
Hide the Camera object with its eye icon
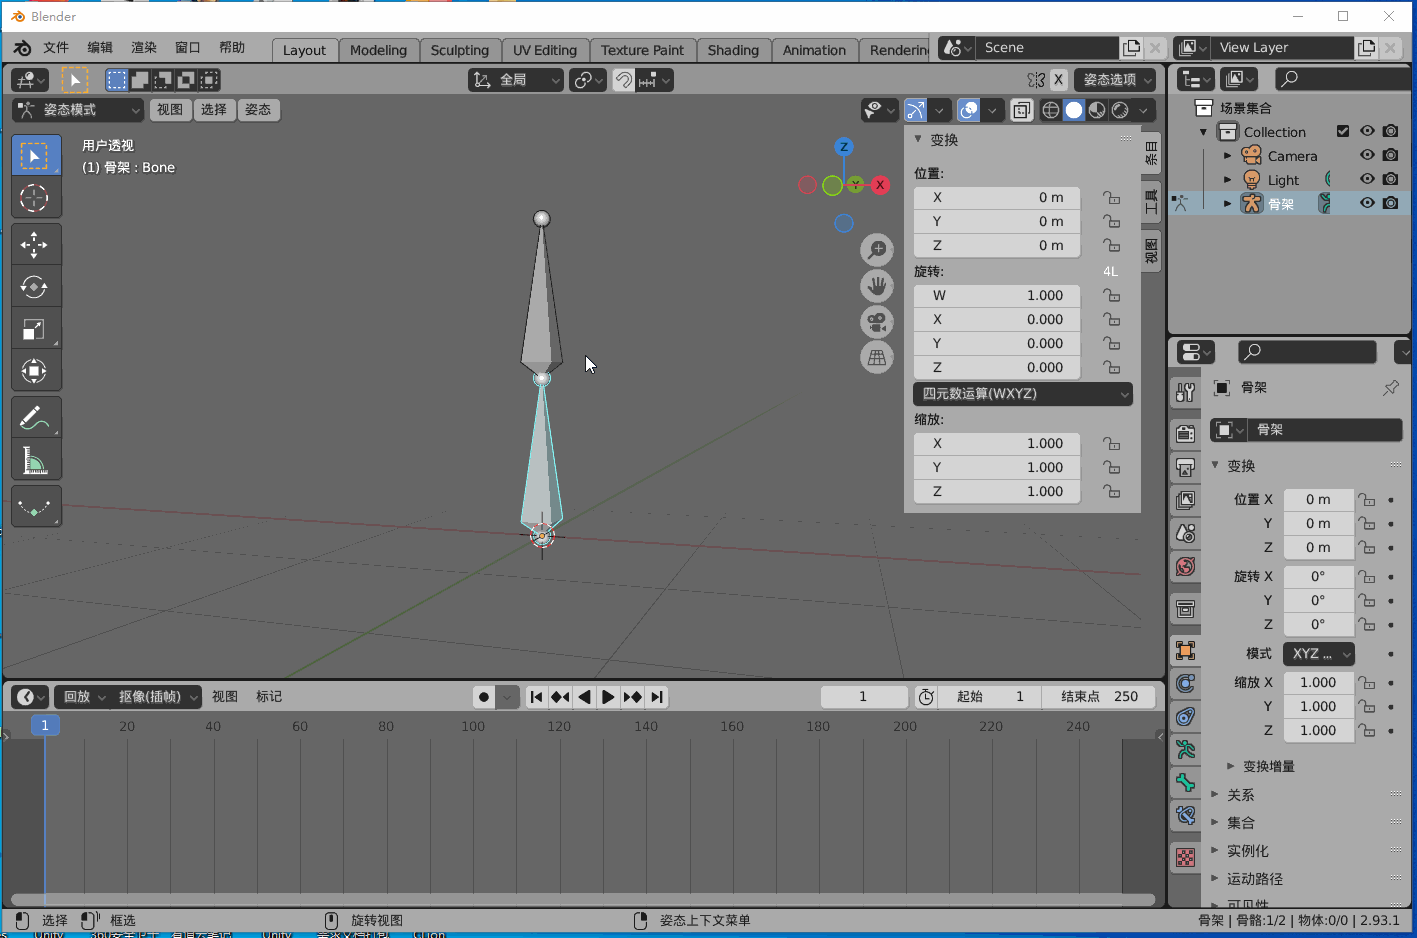(x=1367, y=156)
